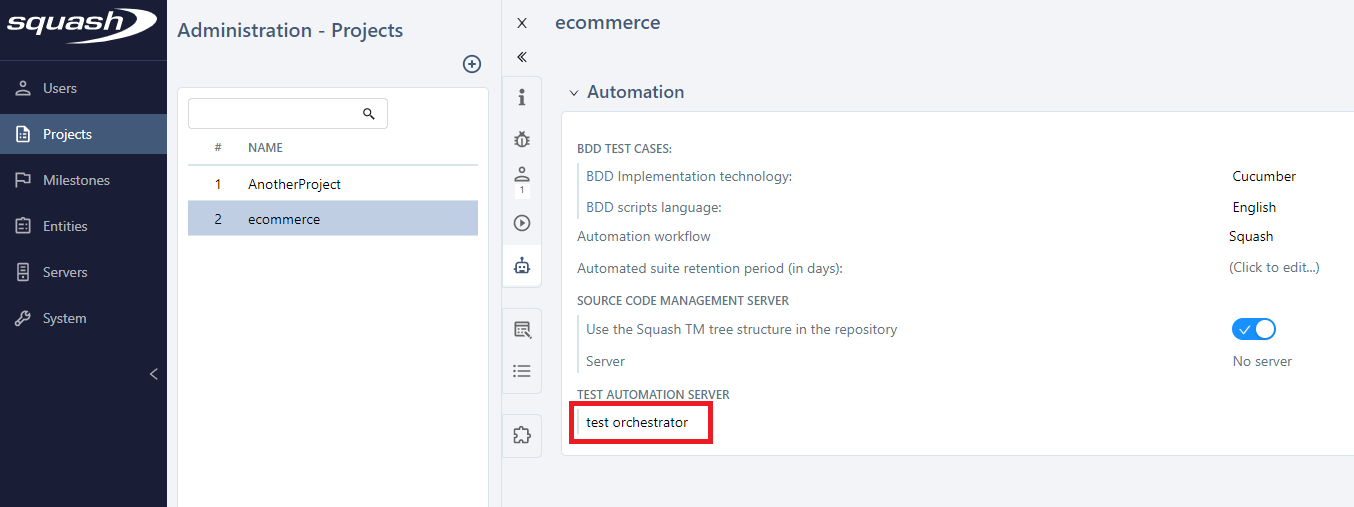Select the automation robot icon
The width and height of the screenshot is (1354, 507).
(x=521, y=266)
